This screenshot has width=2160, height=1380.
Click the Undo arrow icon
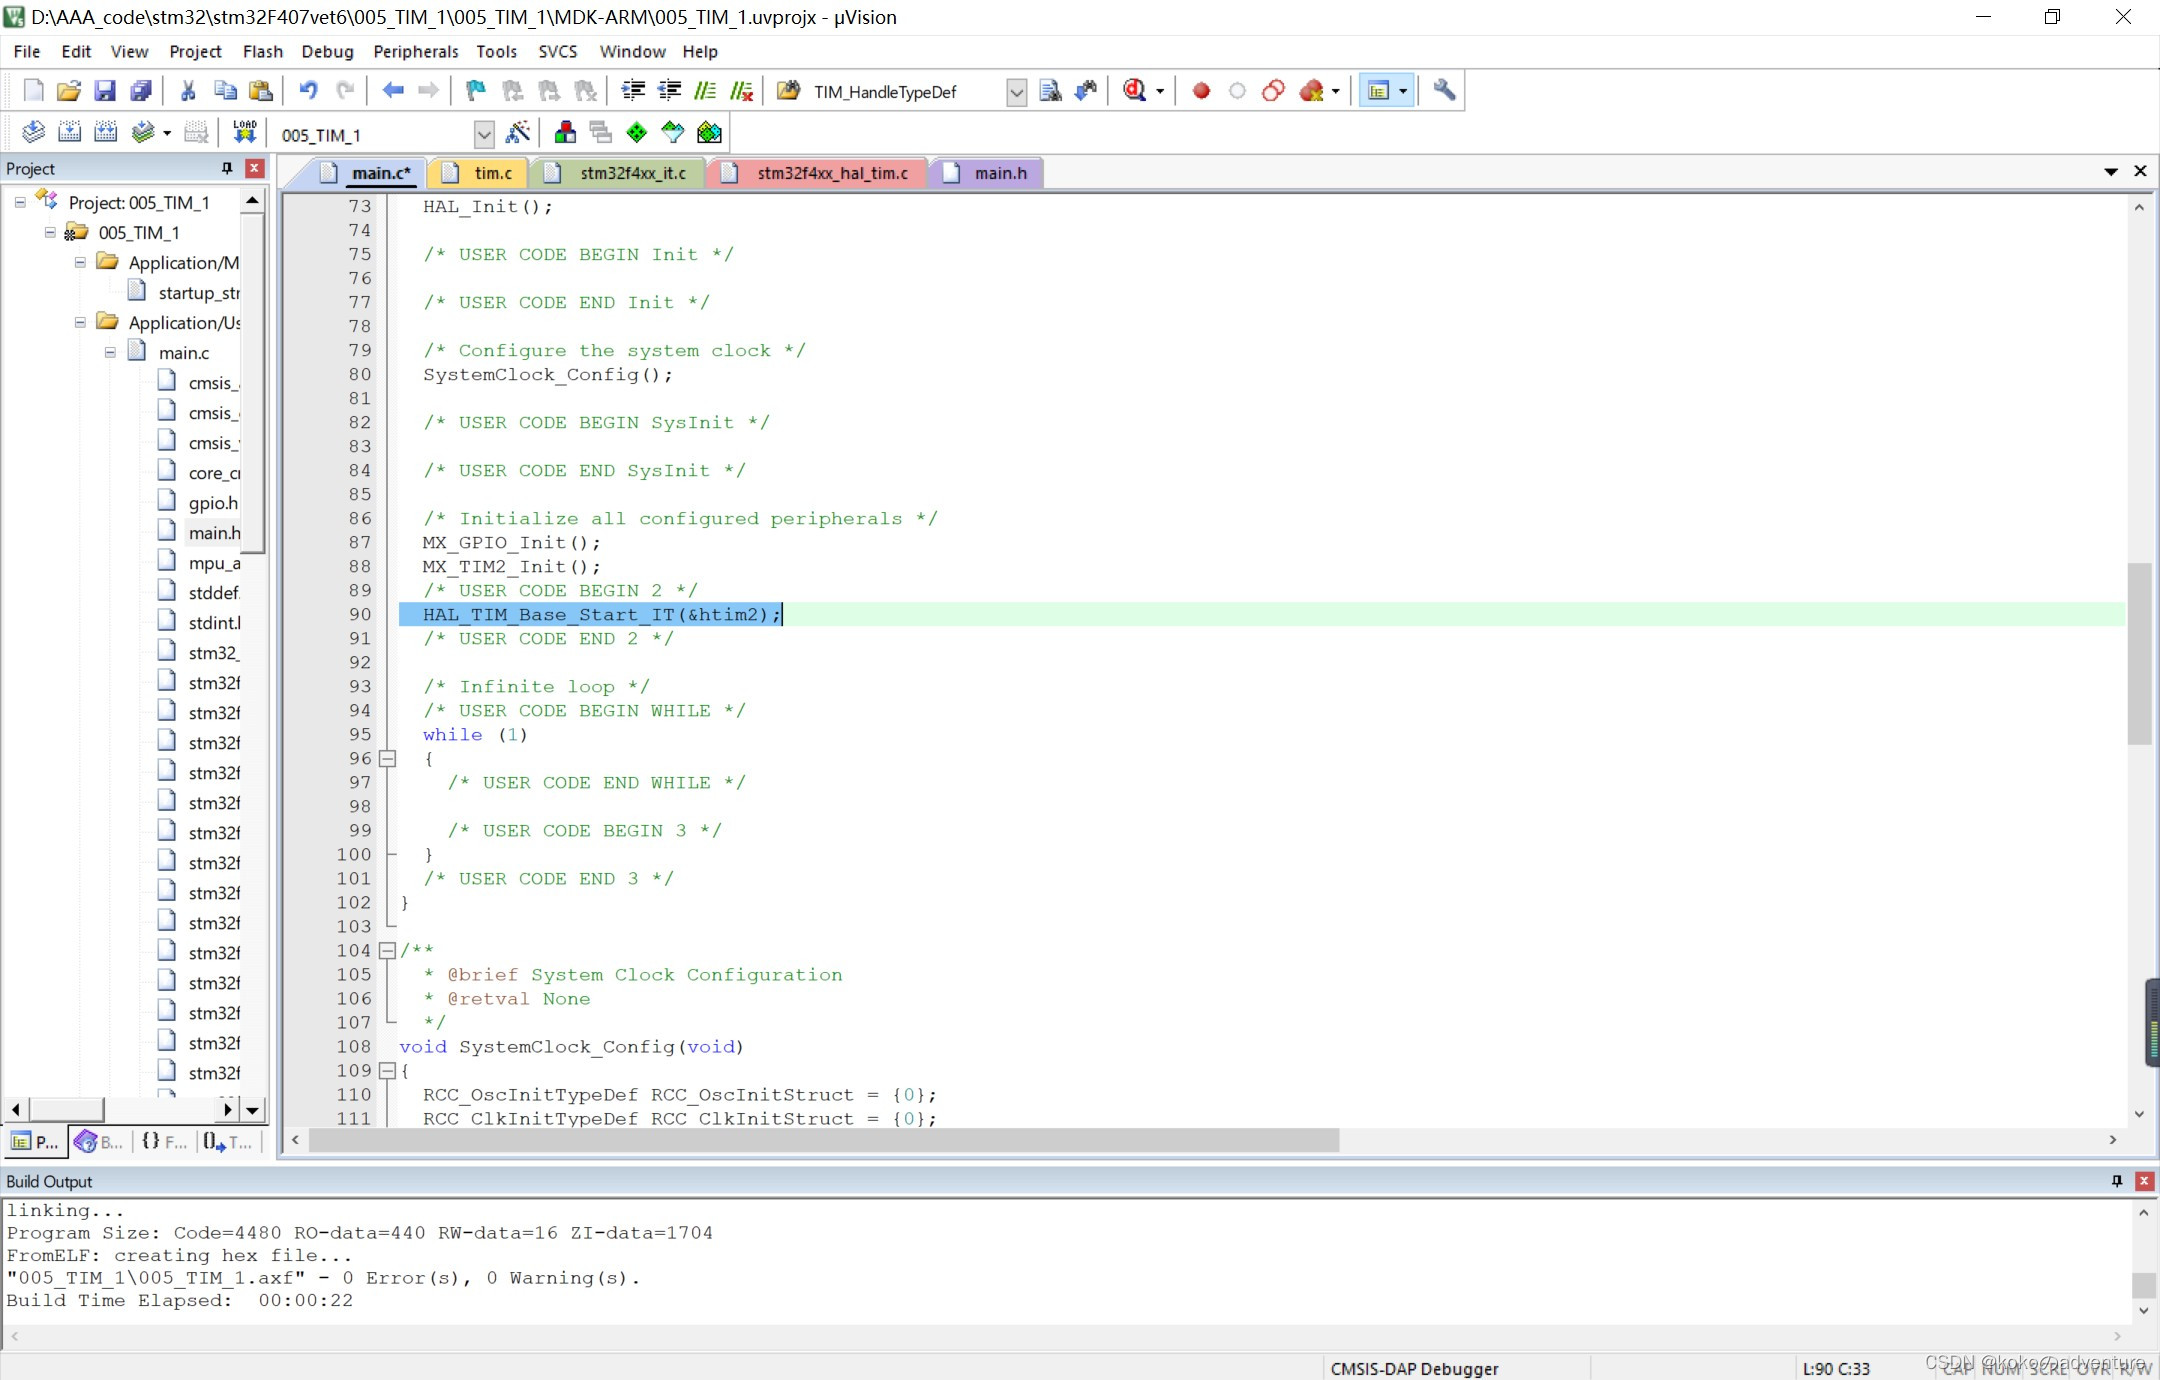[308, 91]
